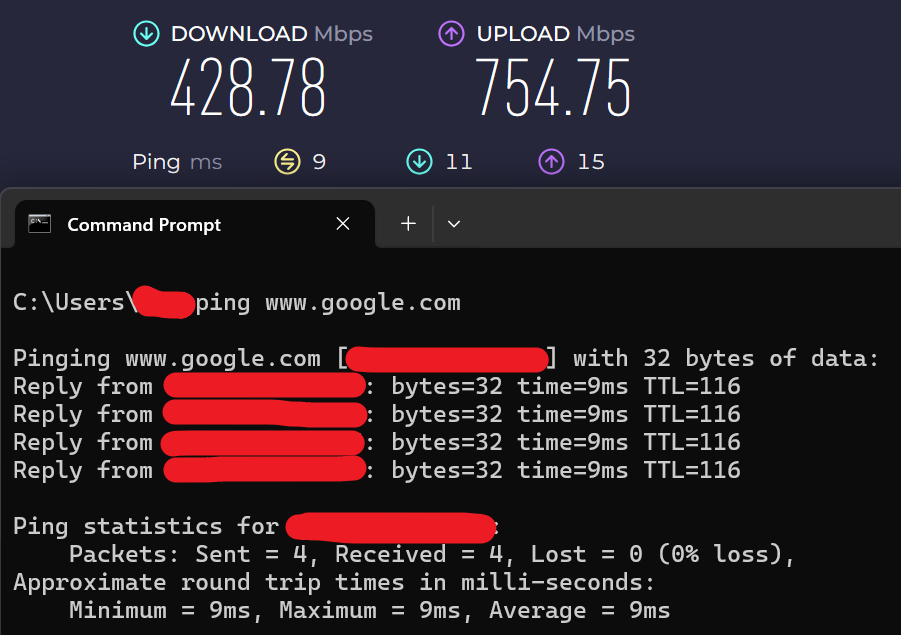Click the purple upload latency icon
Screen dimensions: 901x635
[x=552, y=161]
